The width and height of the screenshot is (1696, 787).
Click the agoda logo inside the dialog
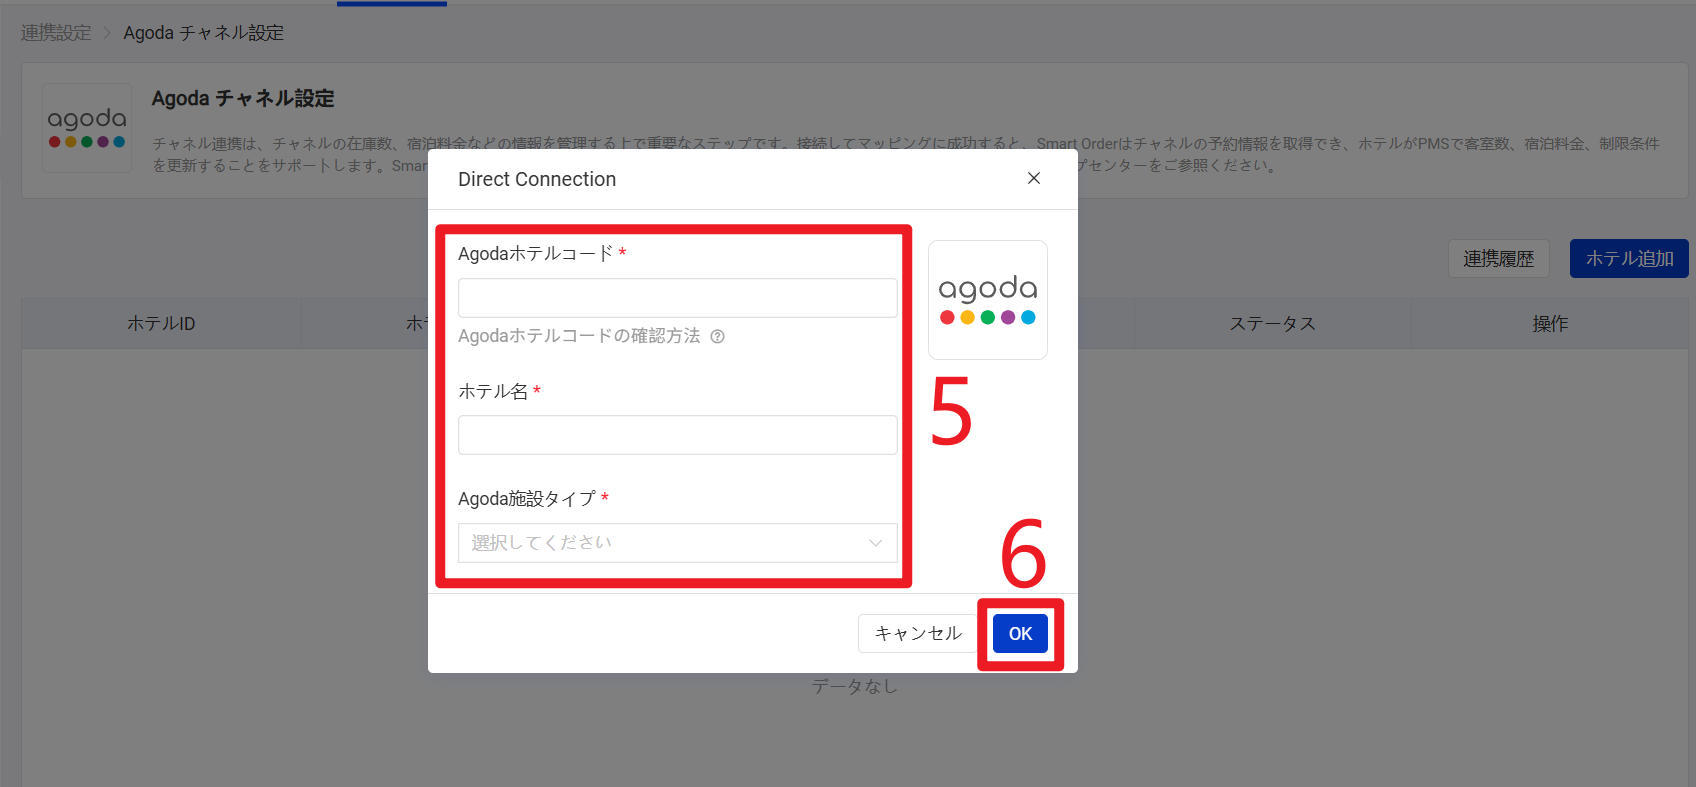(x=987, y=300)
